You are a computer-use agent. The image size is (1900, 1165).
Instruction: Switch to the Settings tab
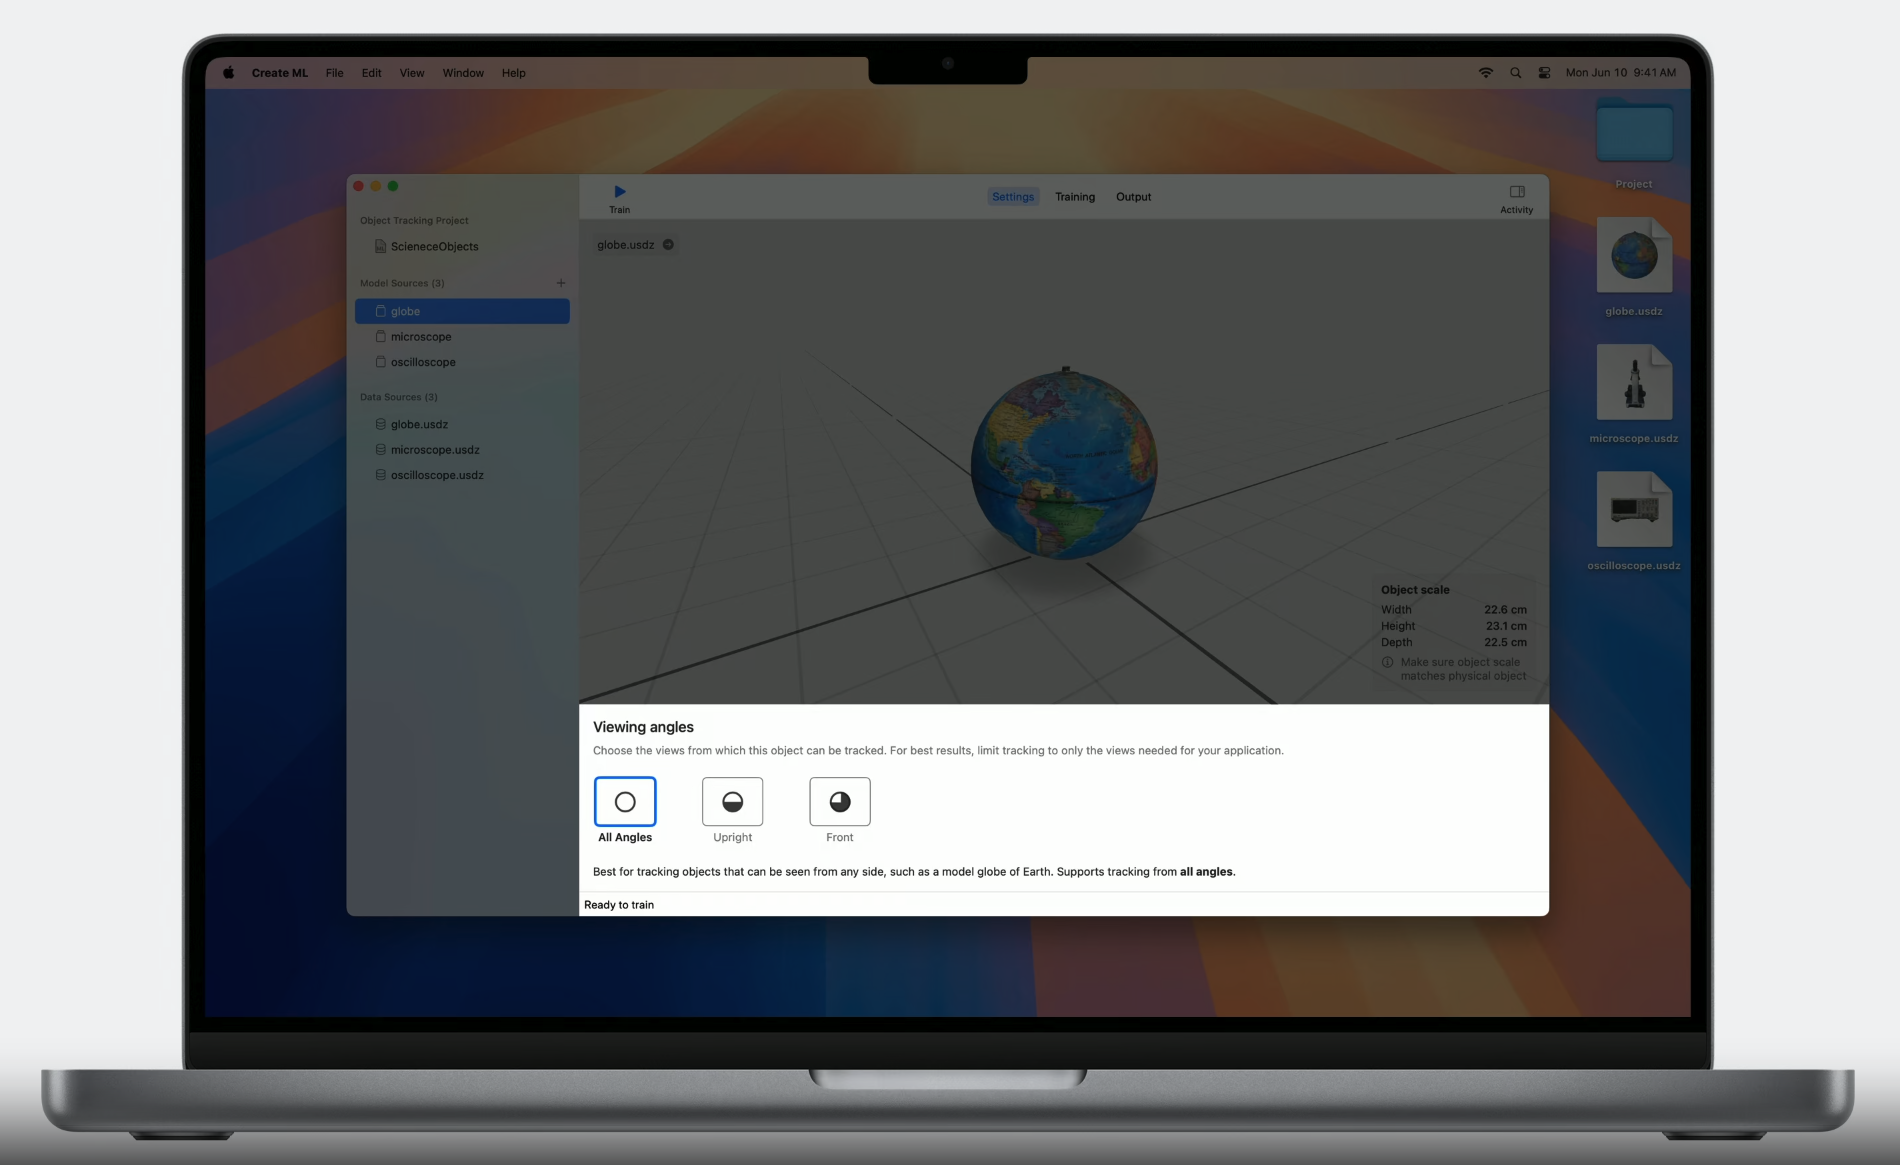[x=1013, y=197]
